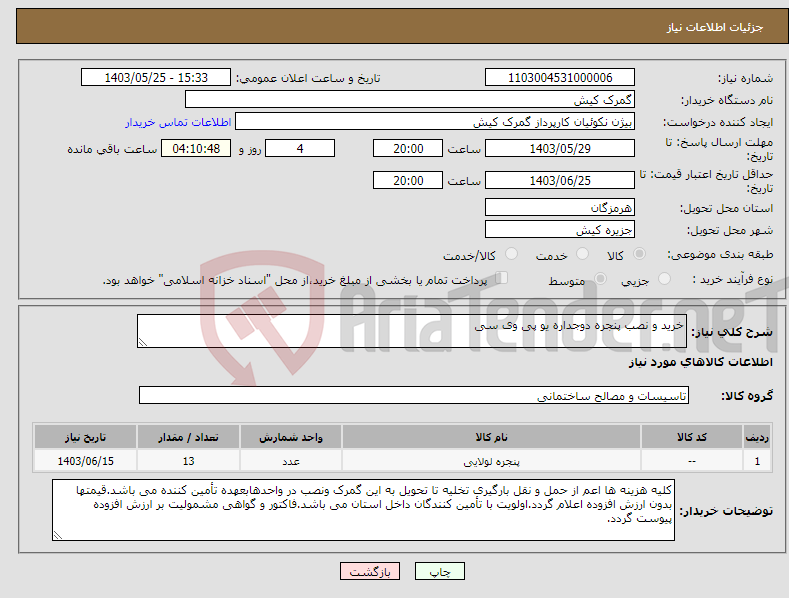
Task: Click the چاپ print button
Action: (440, 571)
